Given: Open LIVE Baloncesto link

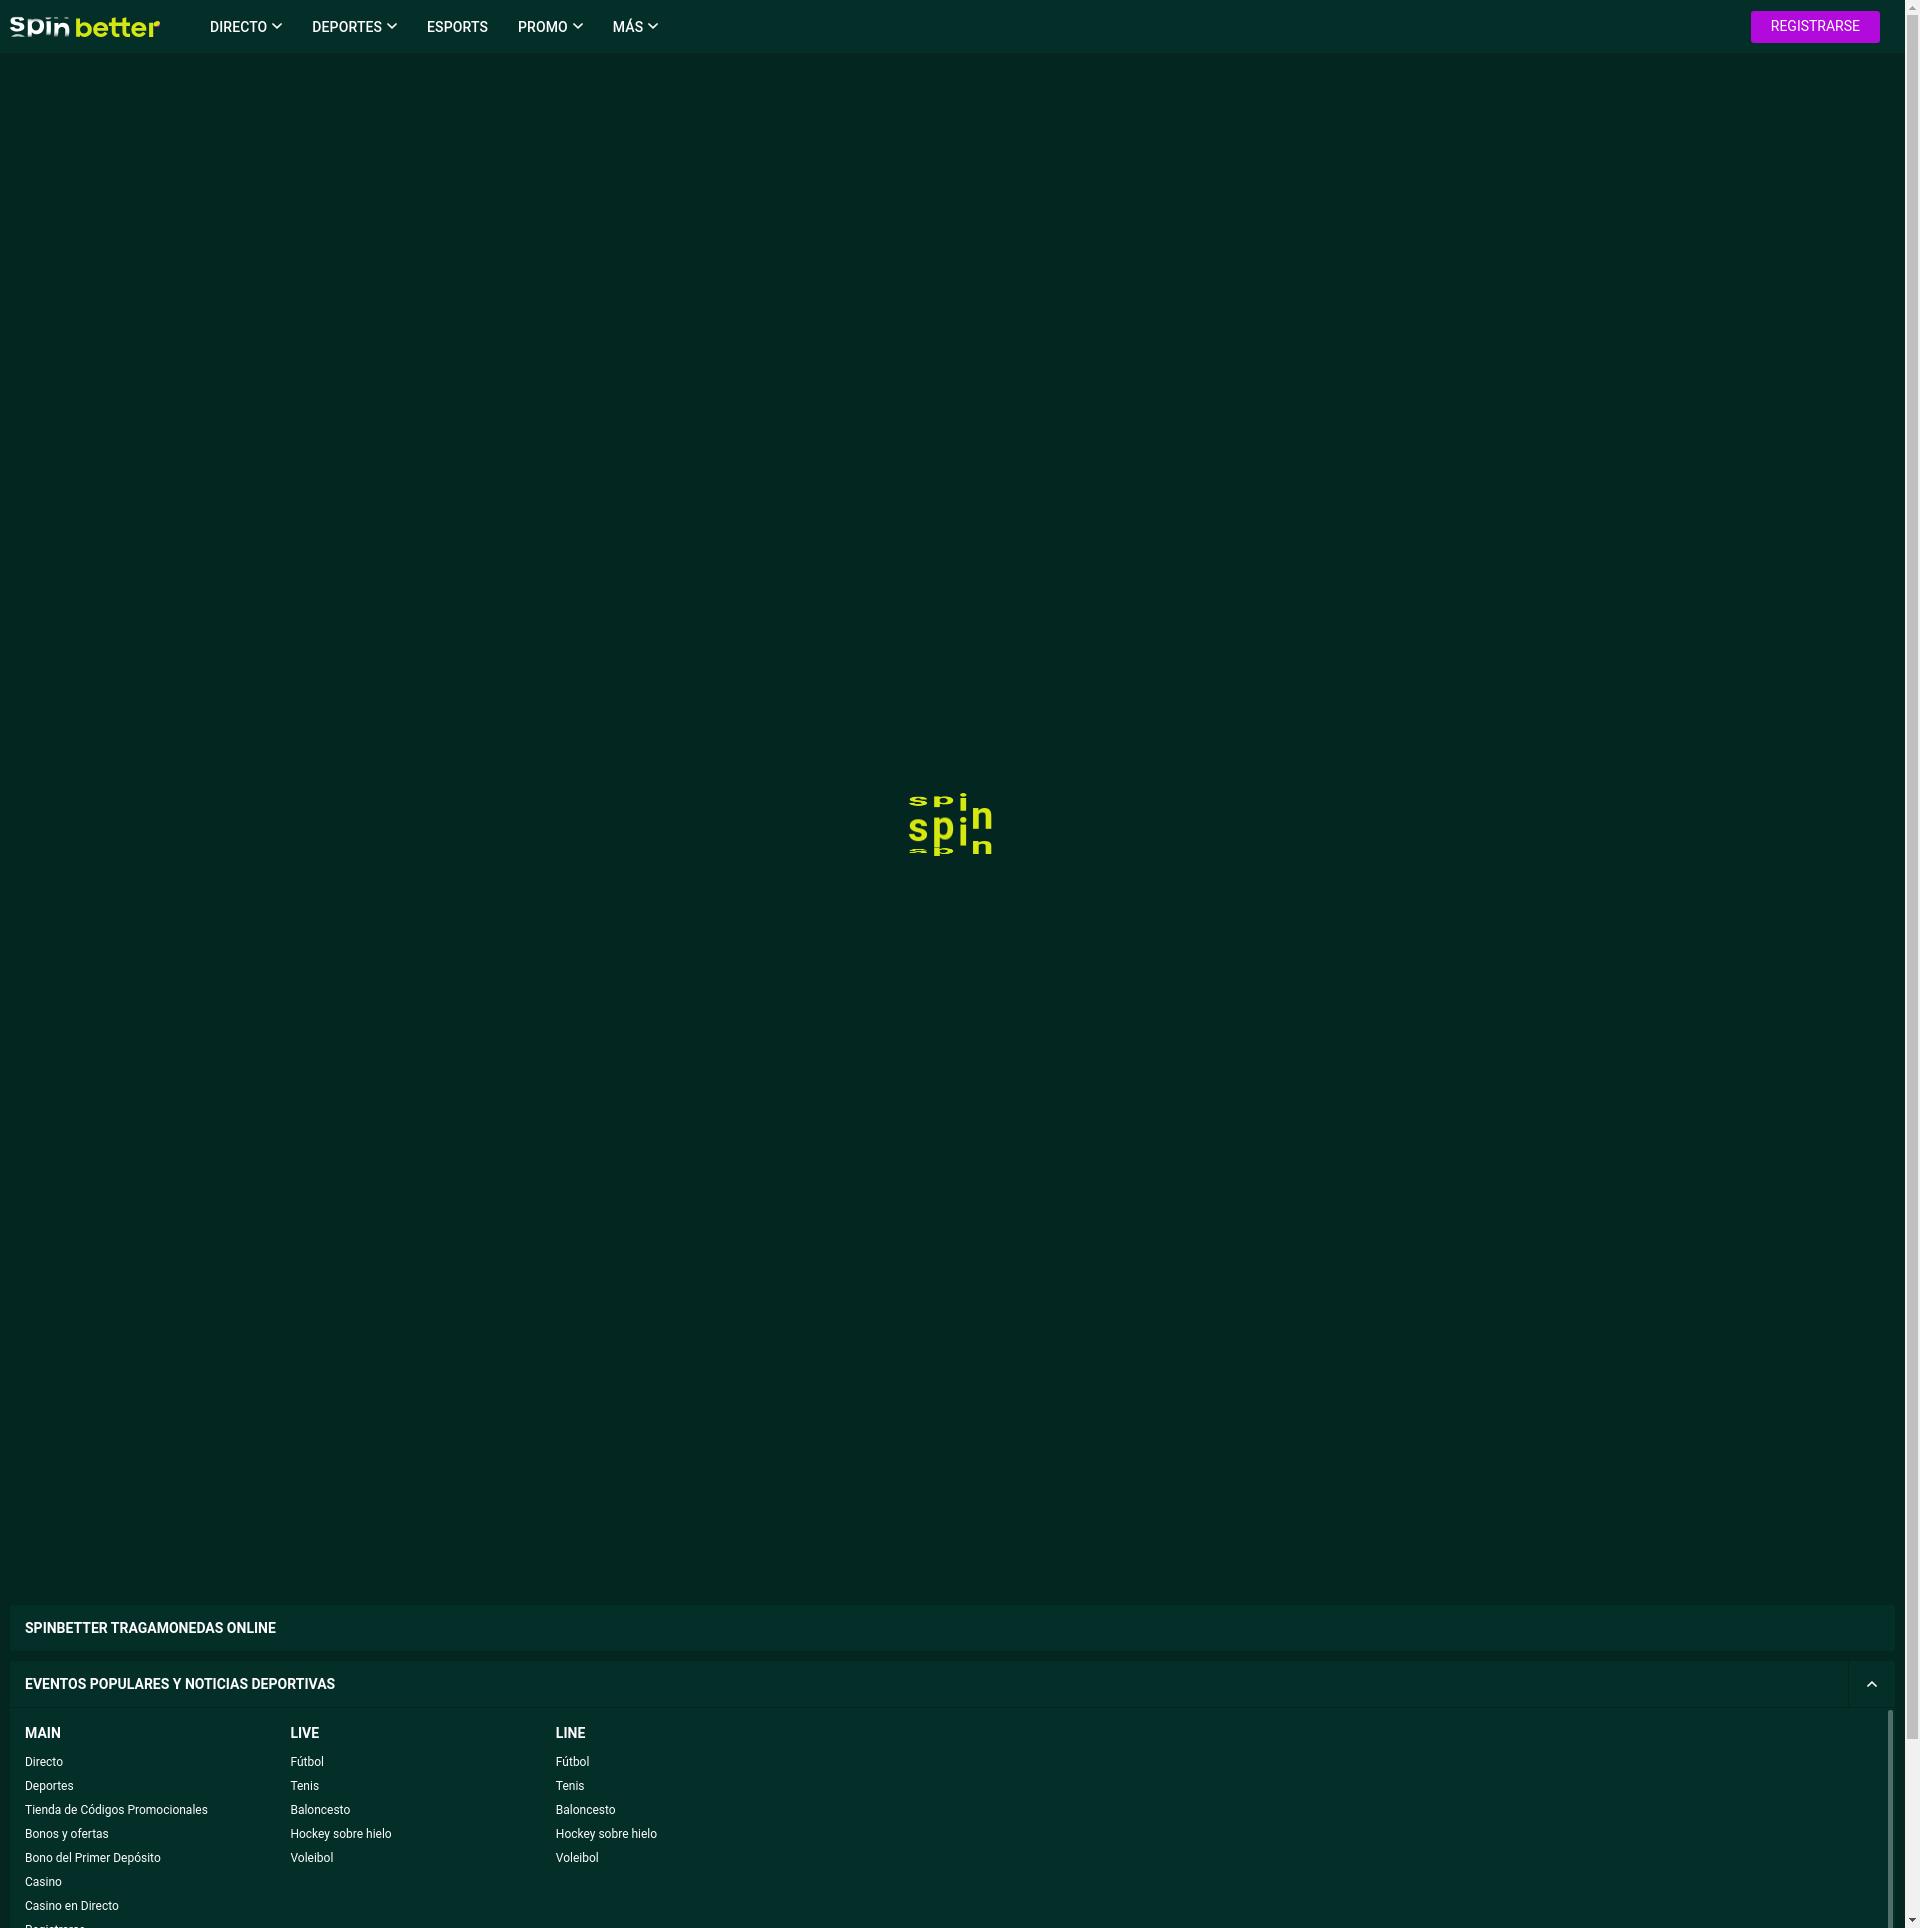Looking at the screenshot, I should click(320, 1810).
